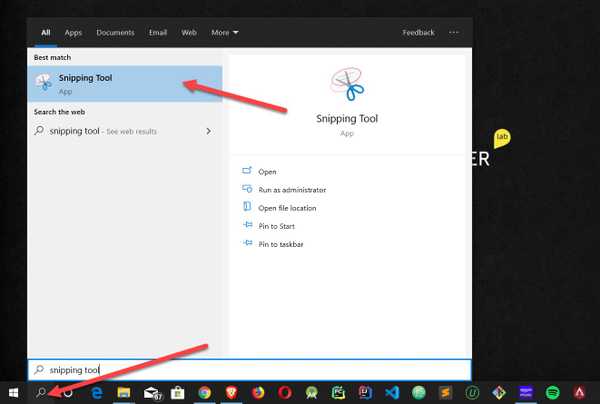Image resolution: width=600 pixels, height=404 pixels.
Task: Open 'snipping tool - See web results' suggestion
Action: coord(125,131)
